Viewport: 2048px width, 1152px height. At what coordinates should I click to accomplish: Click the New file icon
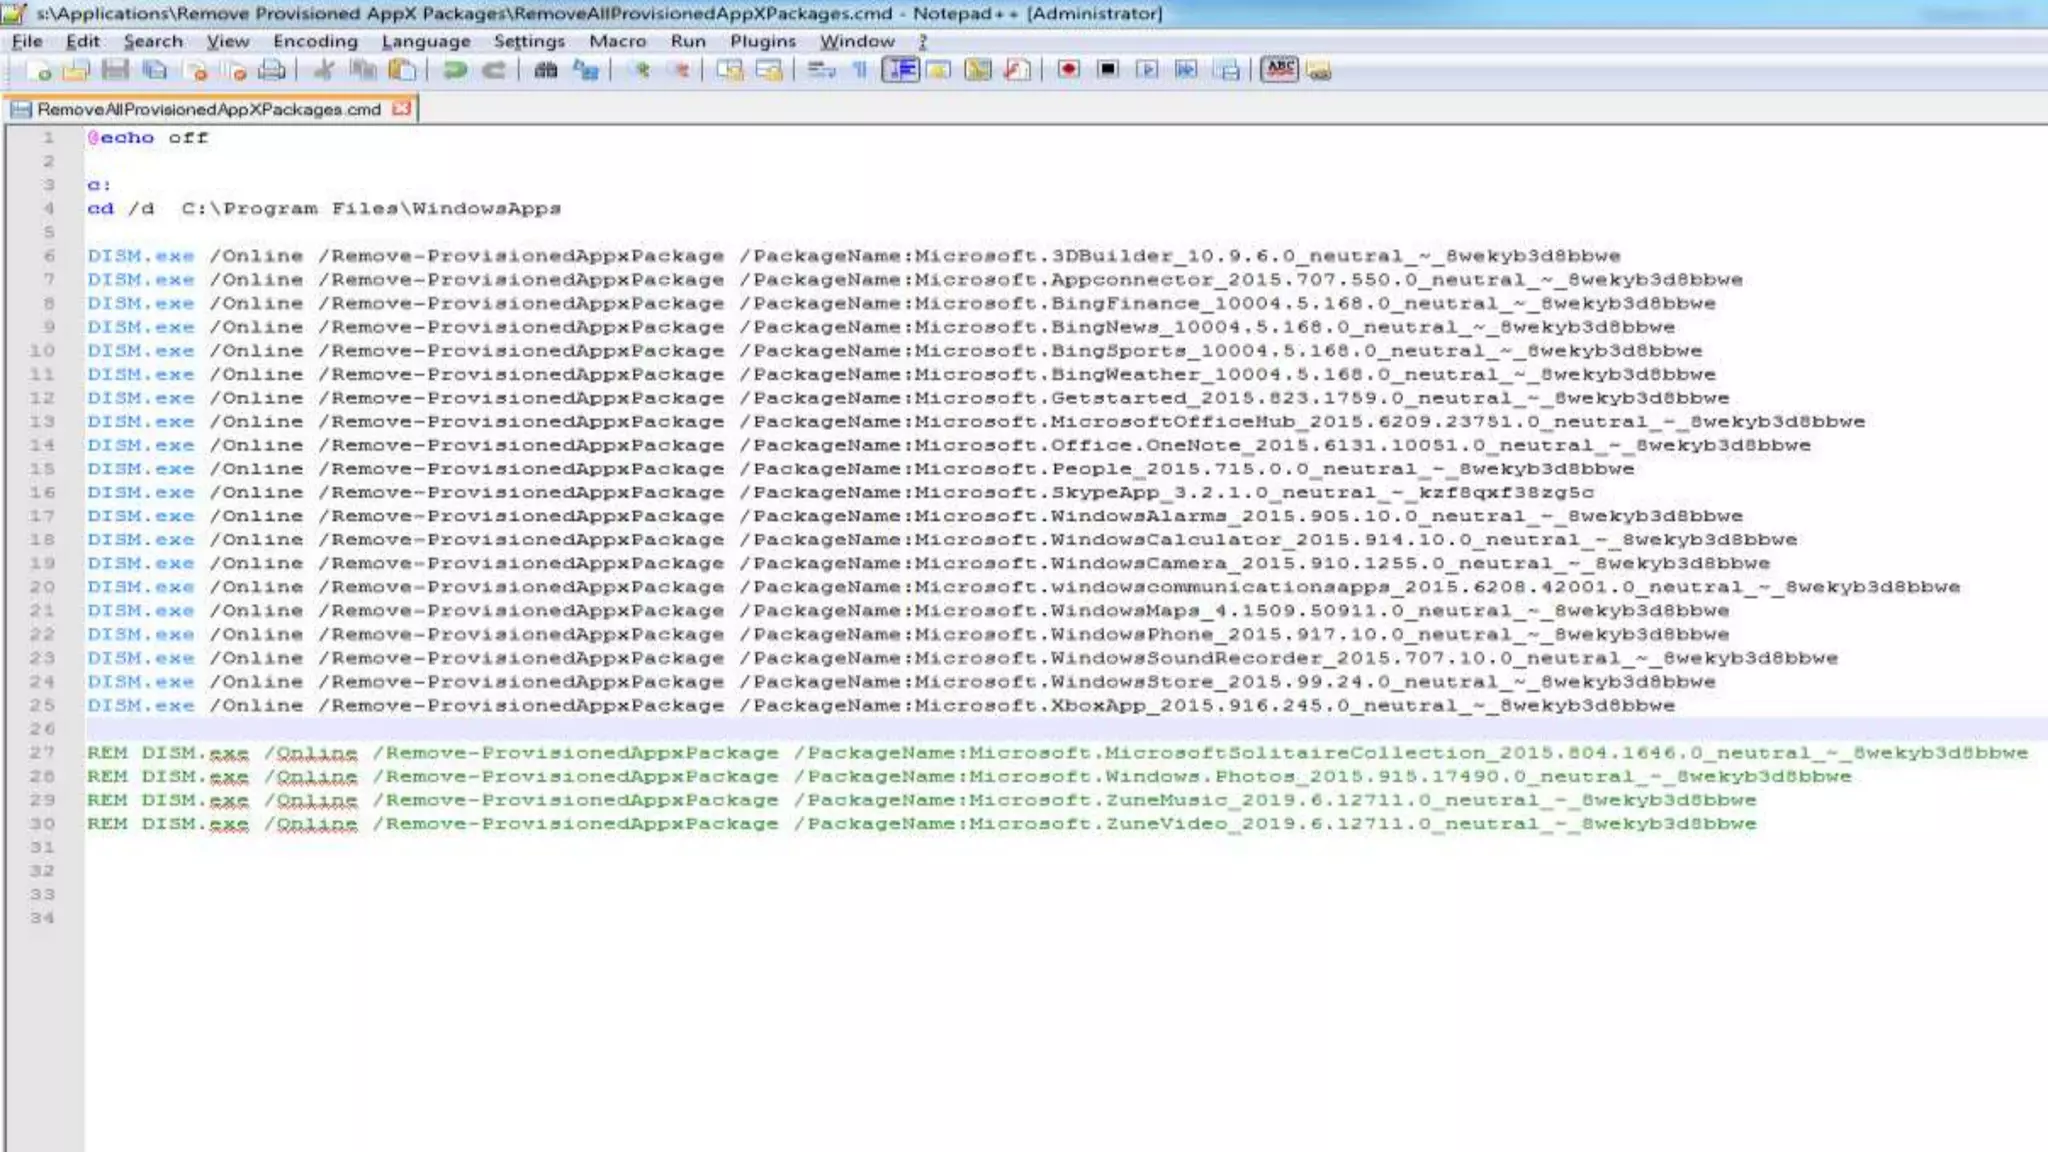click(x=40, y=70)
